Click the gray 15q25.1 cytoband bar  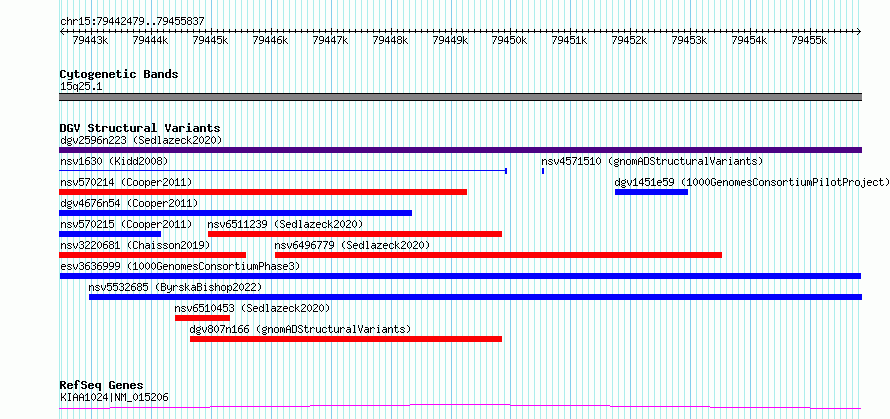pyautogui.click(x=460, y=97)
